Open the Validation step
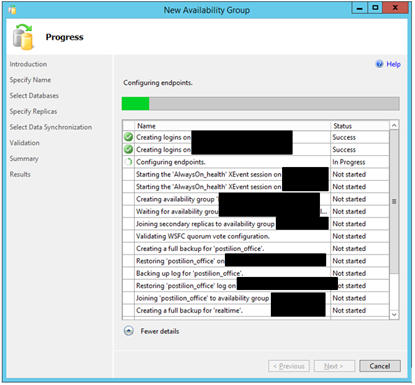Image resolution: width=415 pixels, height=385 pixels. 24,143
